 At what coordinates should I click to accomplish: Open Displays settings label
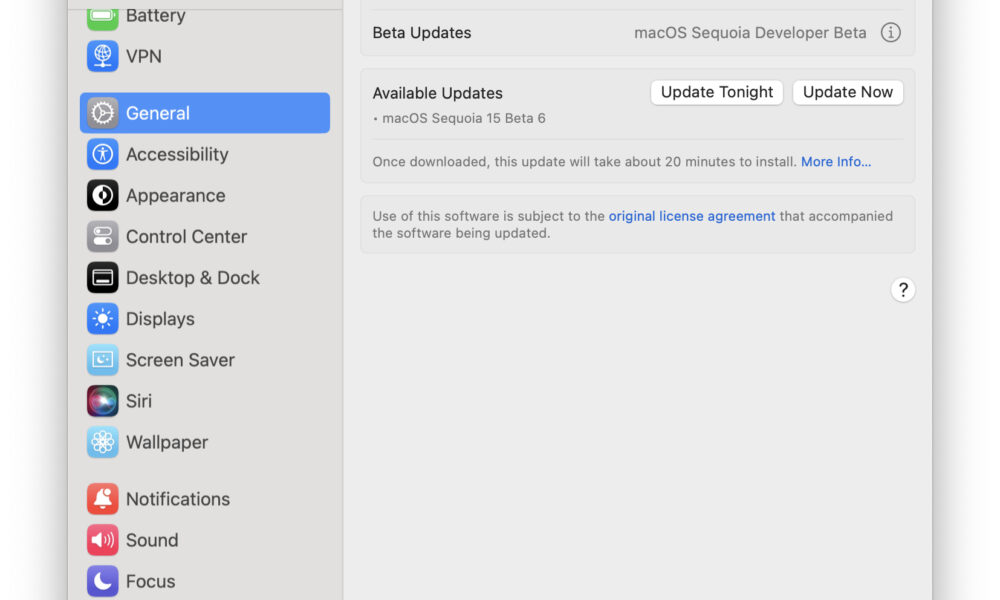160,319
